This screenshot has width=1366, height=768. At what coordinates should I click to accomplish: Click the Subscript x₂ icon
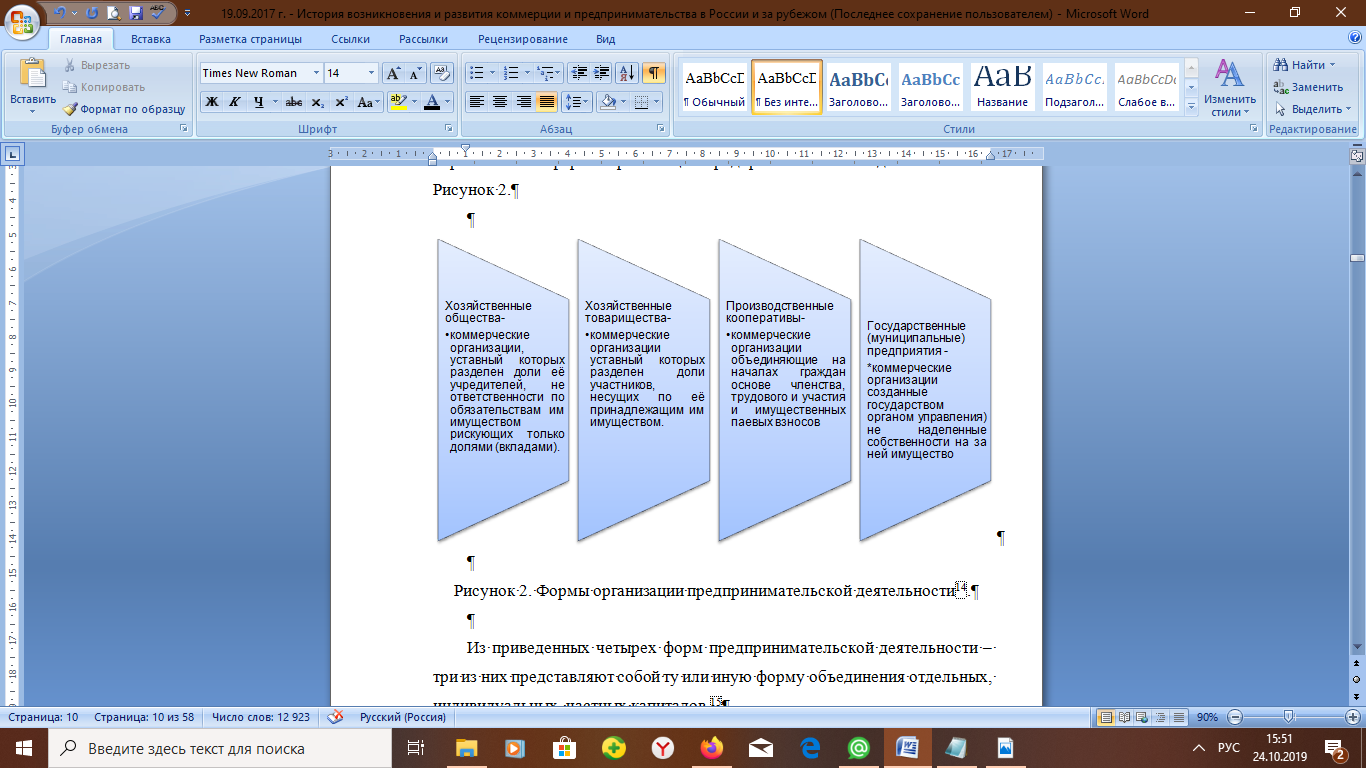click(x=317, y=102)
